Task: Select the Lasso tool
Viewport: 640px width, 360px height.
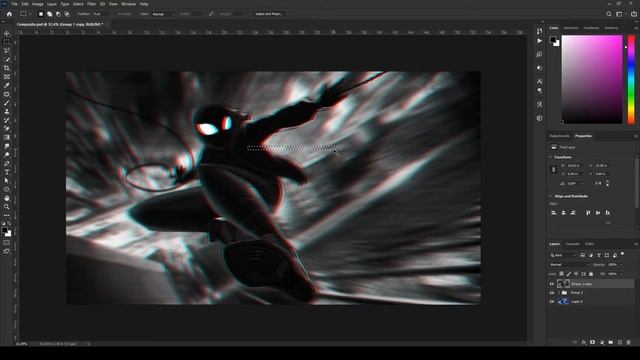Action: pos(7,51)
